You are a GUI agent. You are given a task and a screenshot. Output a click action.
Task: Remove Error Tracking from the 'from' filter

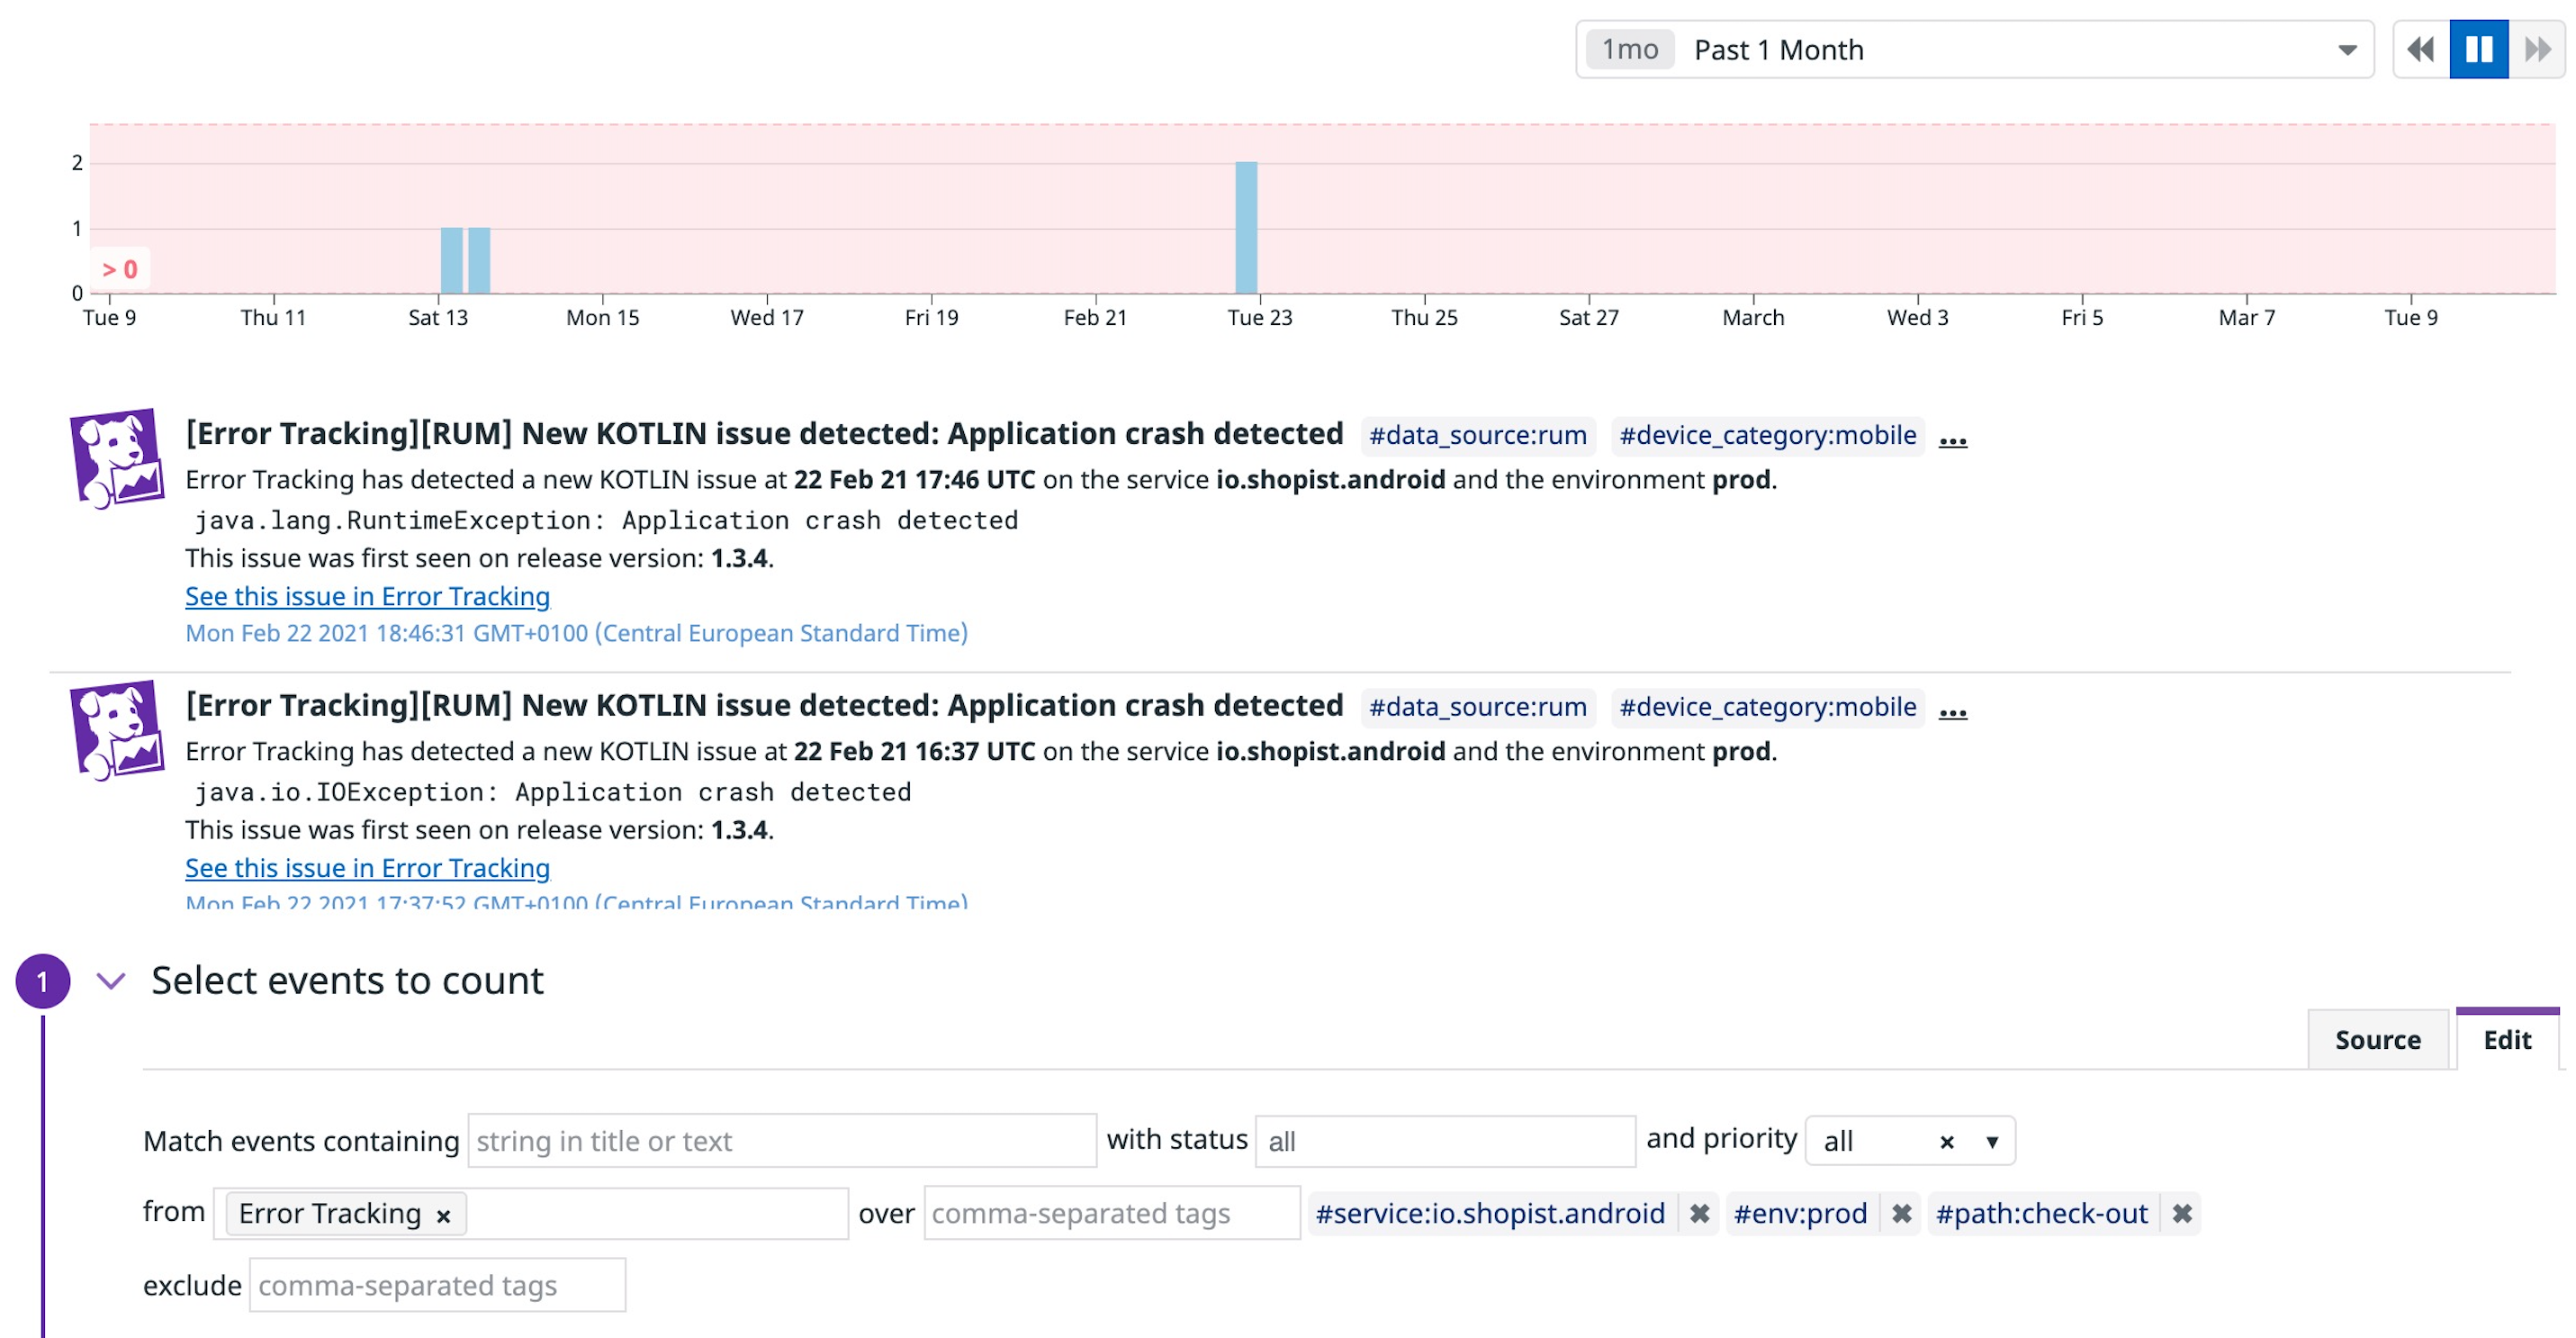pos(443,1214)
